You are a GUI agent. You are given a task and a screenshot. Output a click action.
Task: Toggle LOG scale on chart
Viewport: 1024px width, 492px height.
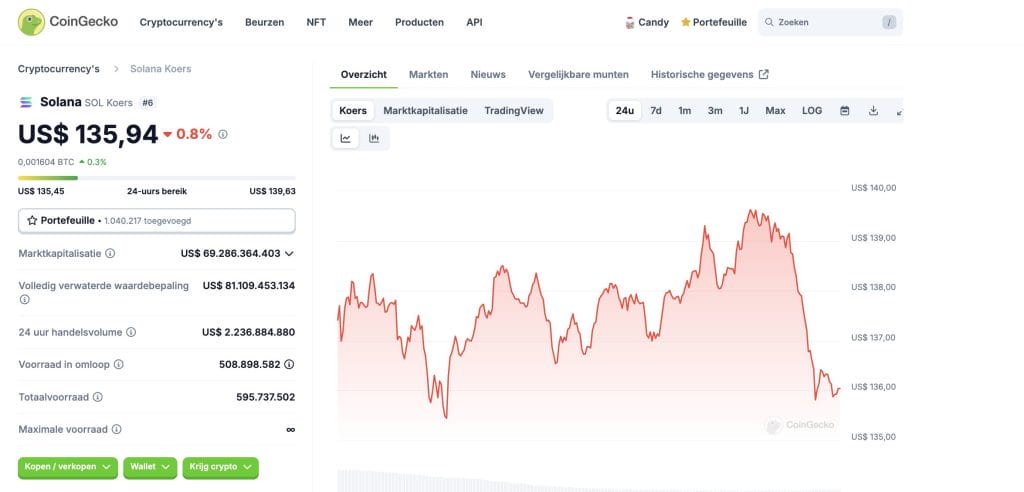(x=812, y=110)
